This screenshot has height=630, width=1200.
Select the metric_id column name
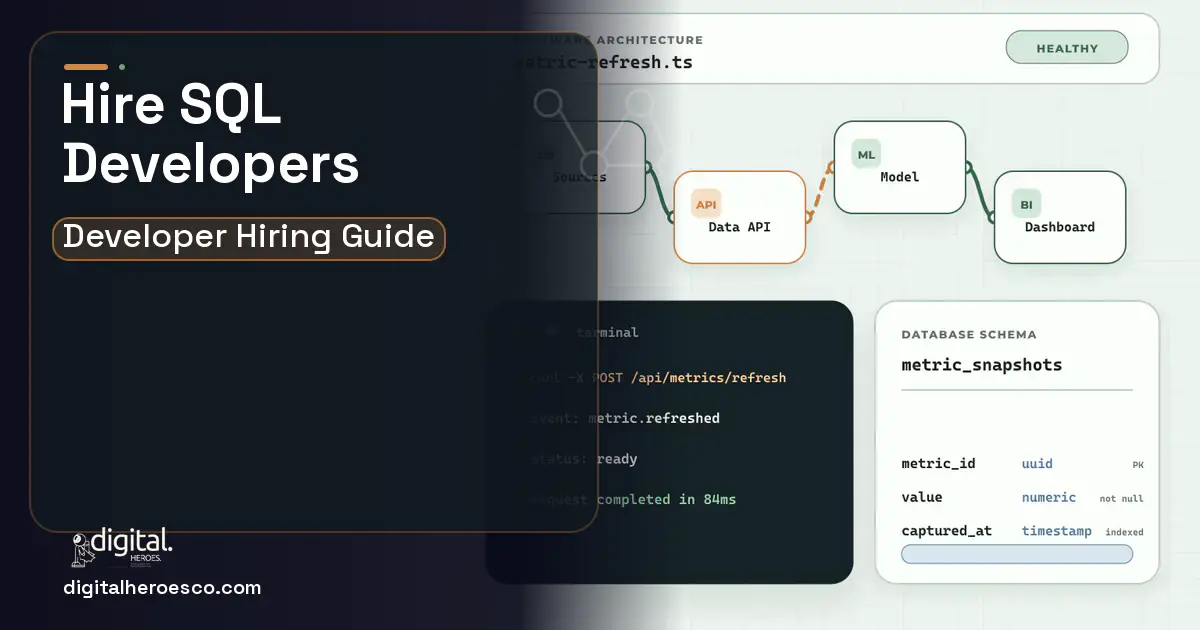tap(938, 464)
